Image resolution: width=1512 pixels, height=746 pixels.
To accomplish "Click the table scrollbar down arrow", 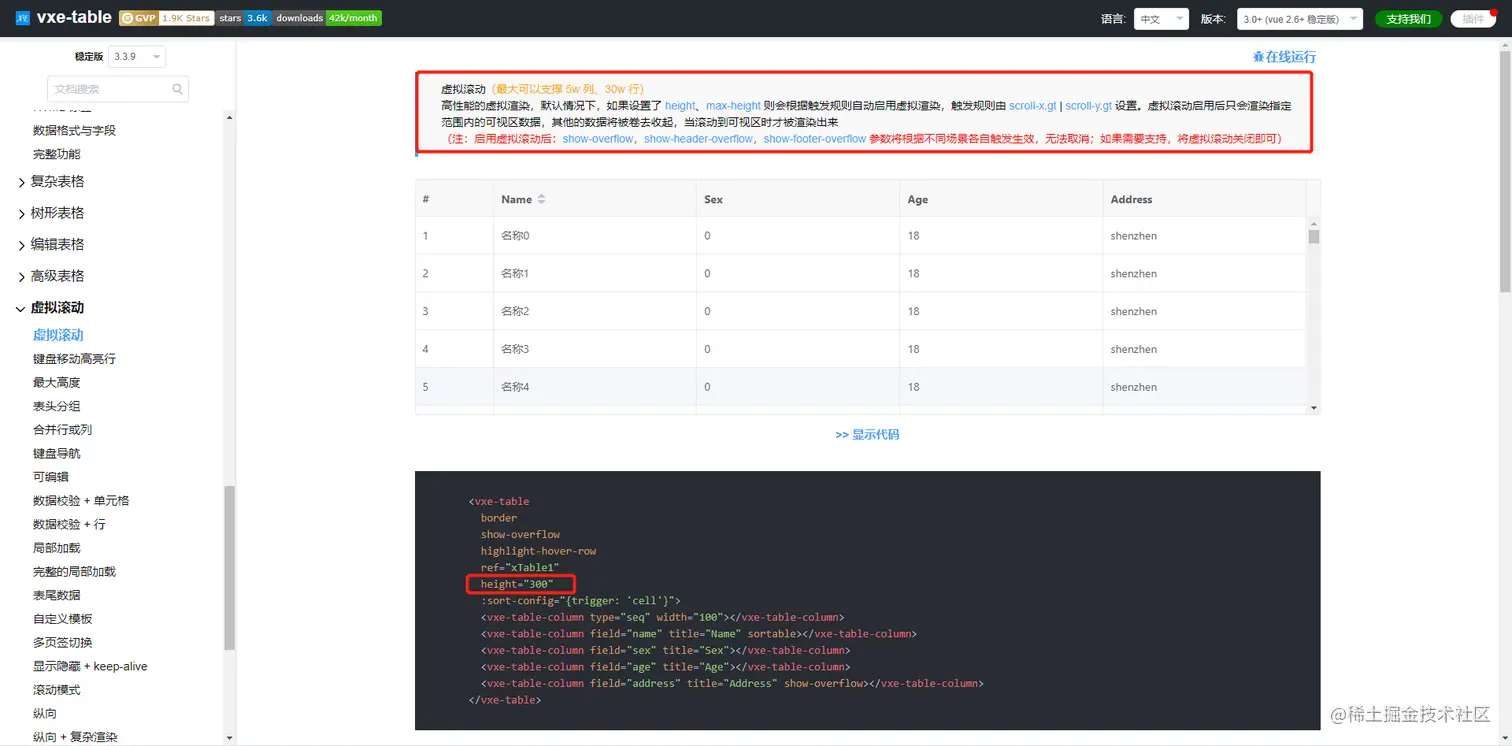I will click(x=1314, y=408).
